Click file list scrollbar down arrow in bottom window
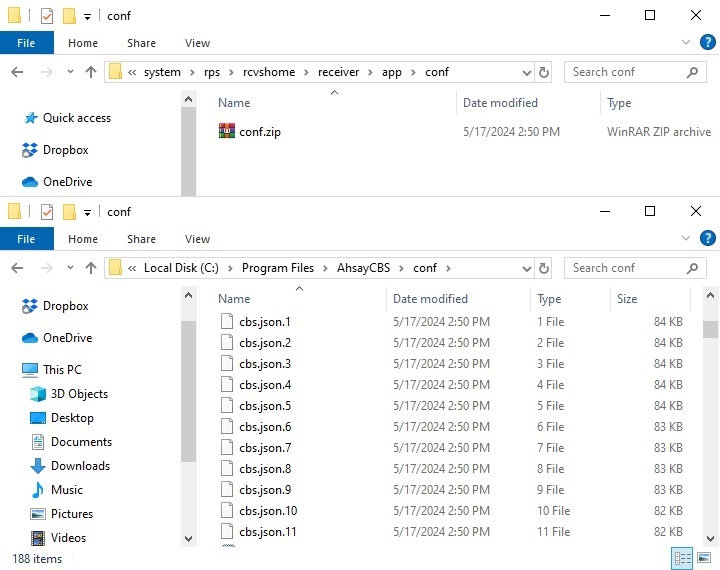Image resolution: width=720 pixels, height=570 pixels. [710, 538]
